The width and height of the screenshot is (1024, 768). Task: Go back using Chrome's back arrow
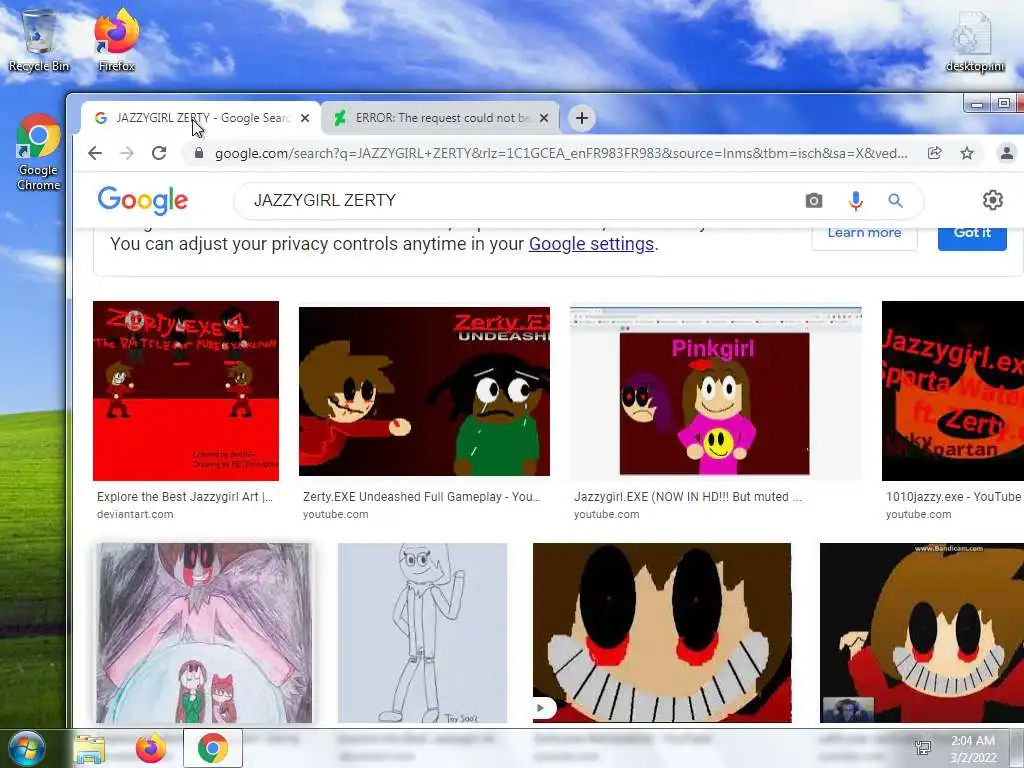pos(95,153)
